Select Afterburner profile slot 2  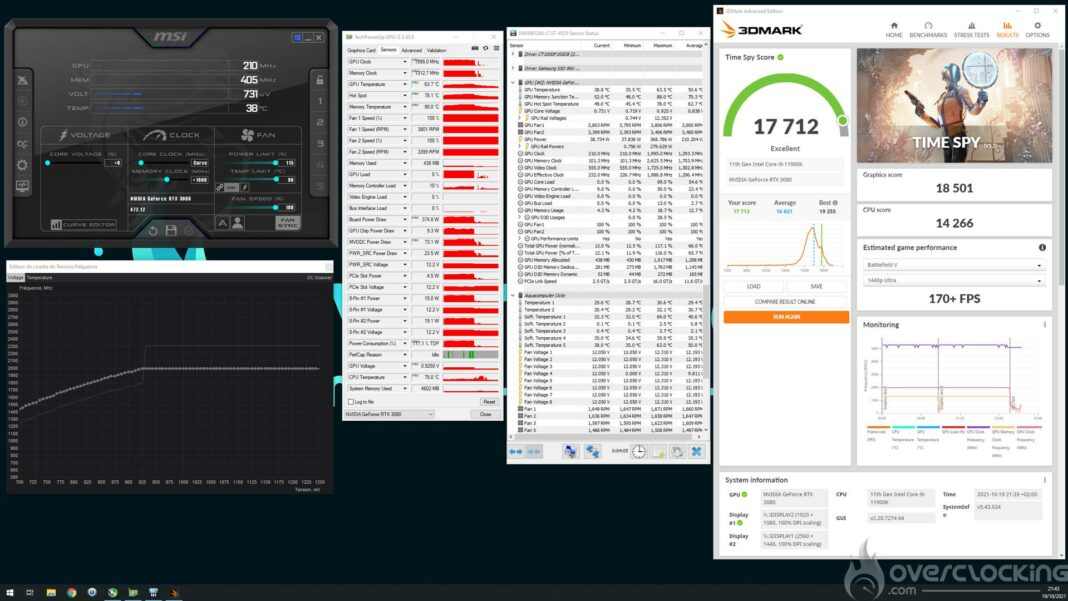[319, 122]
